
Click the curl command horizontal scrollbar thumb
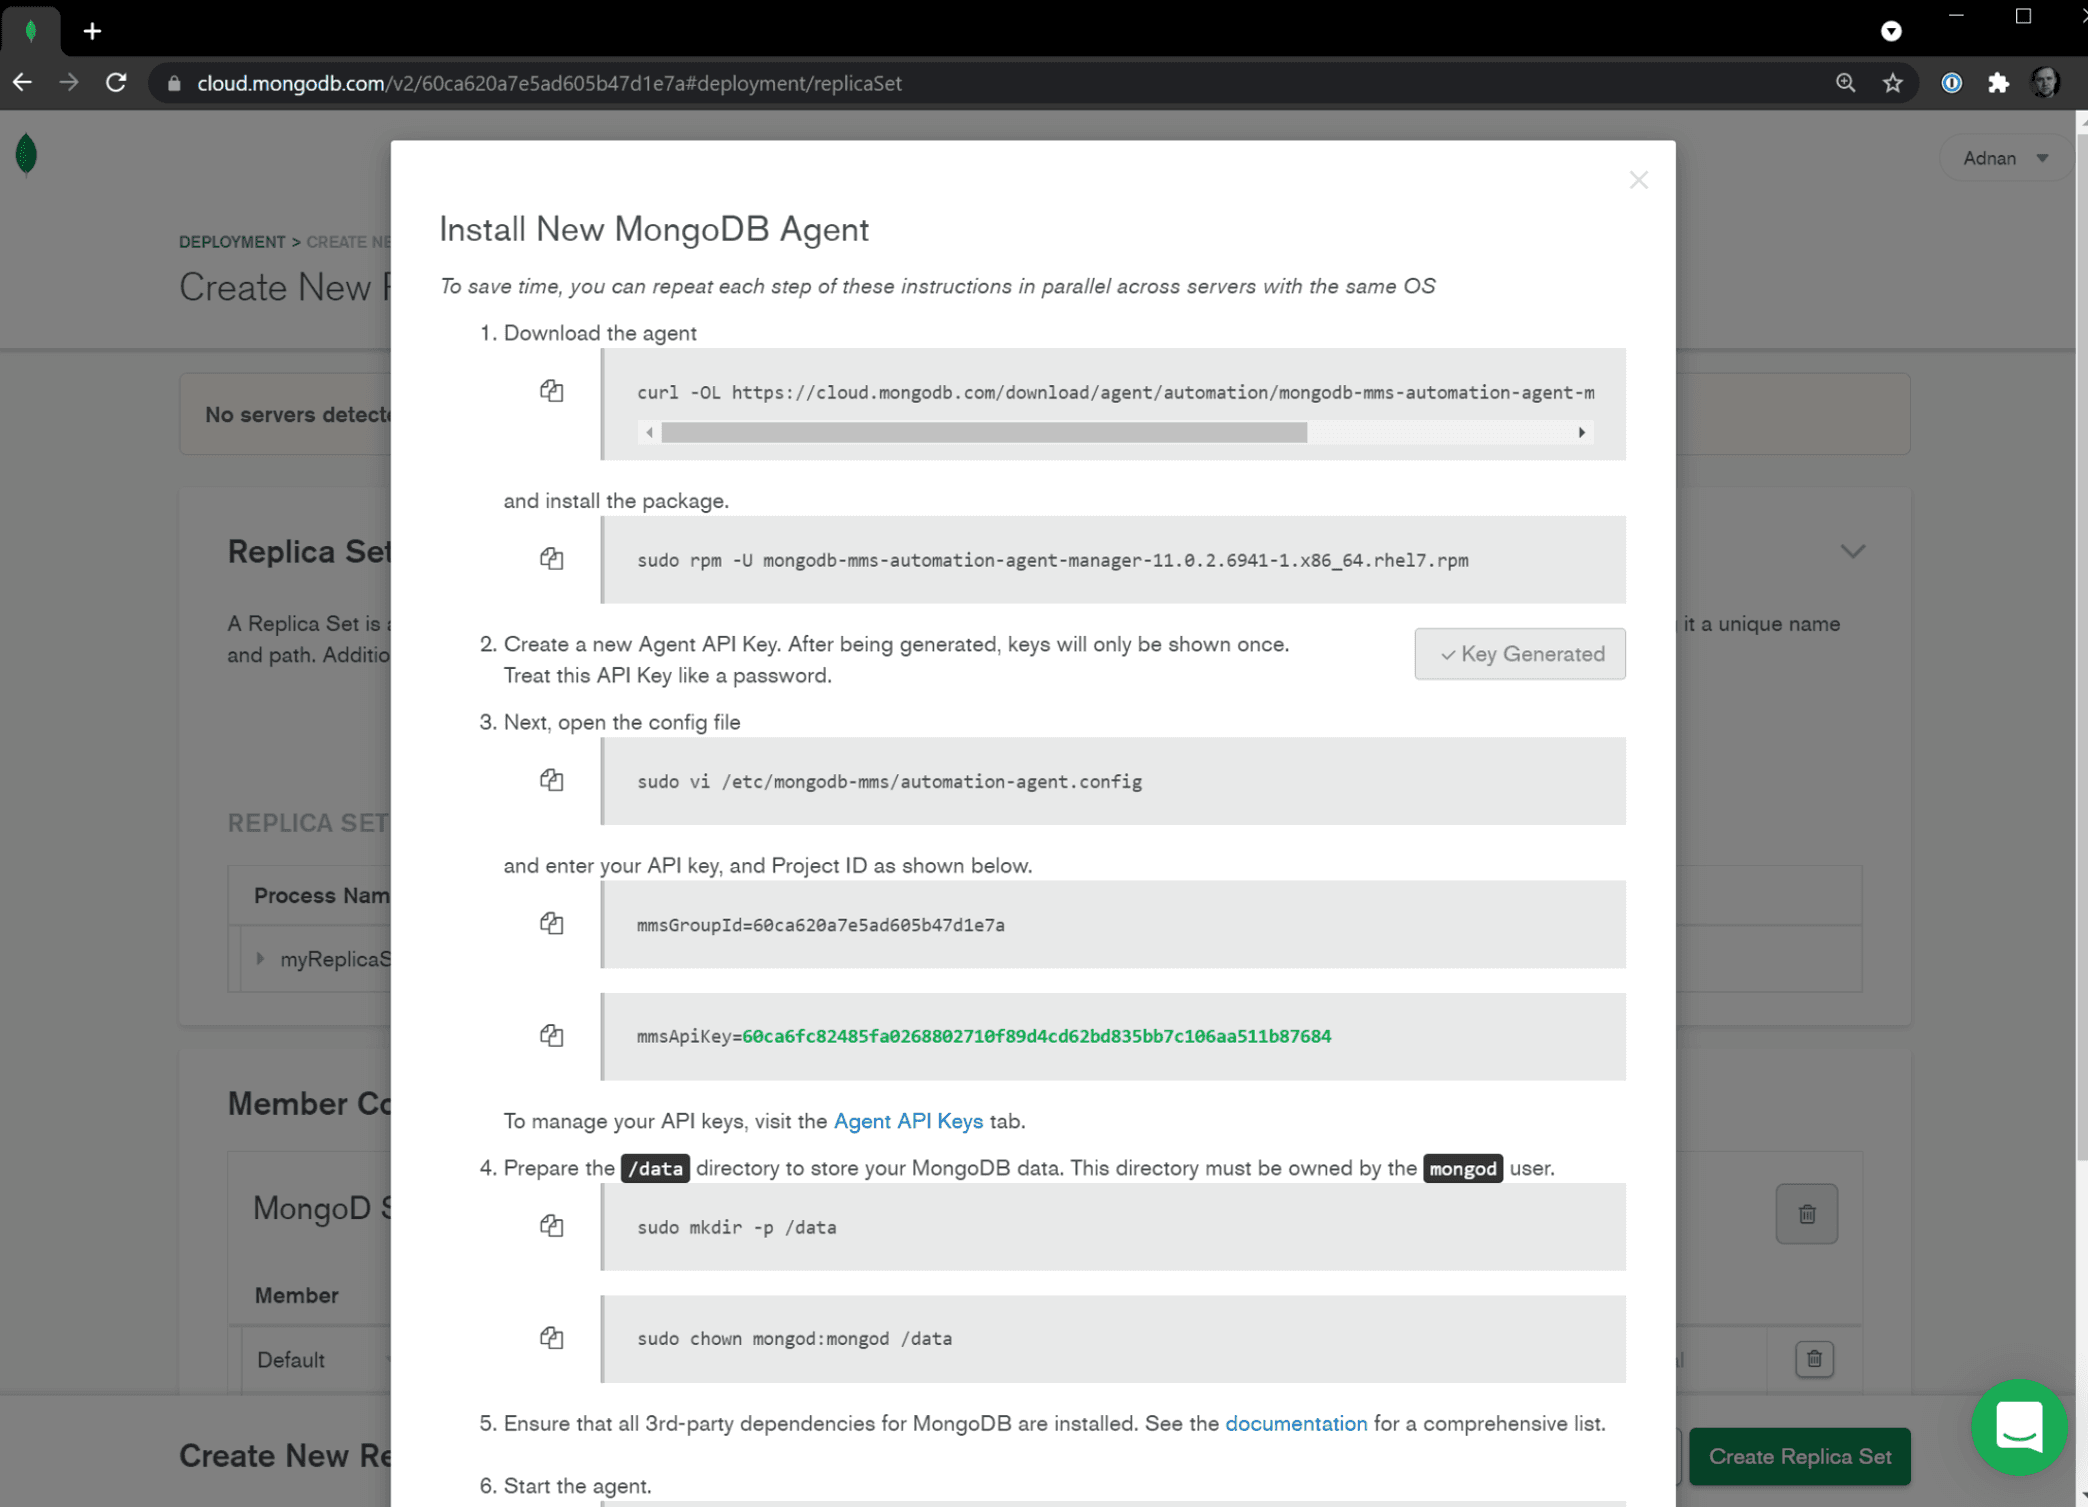tap(983, 433)
